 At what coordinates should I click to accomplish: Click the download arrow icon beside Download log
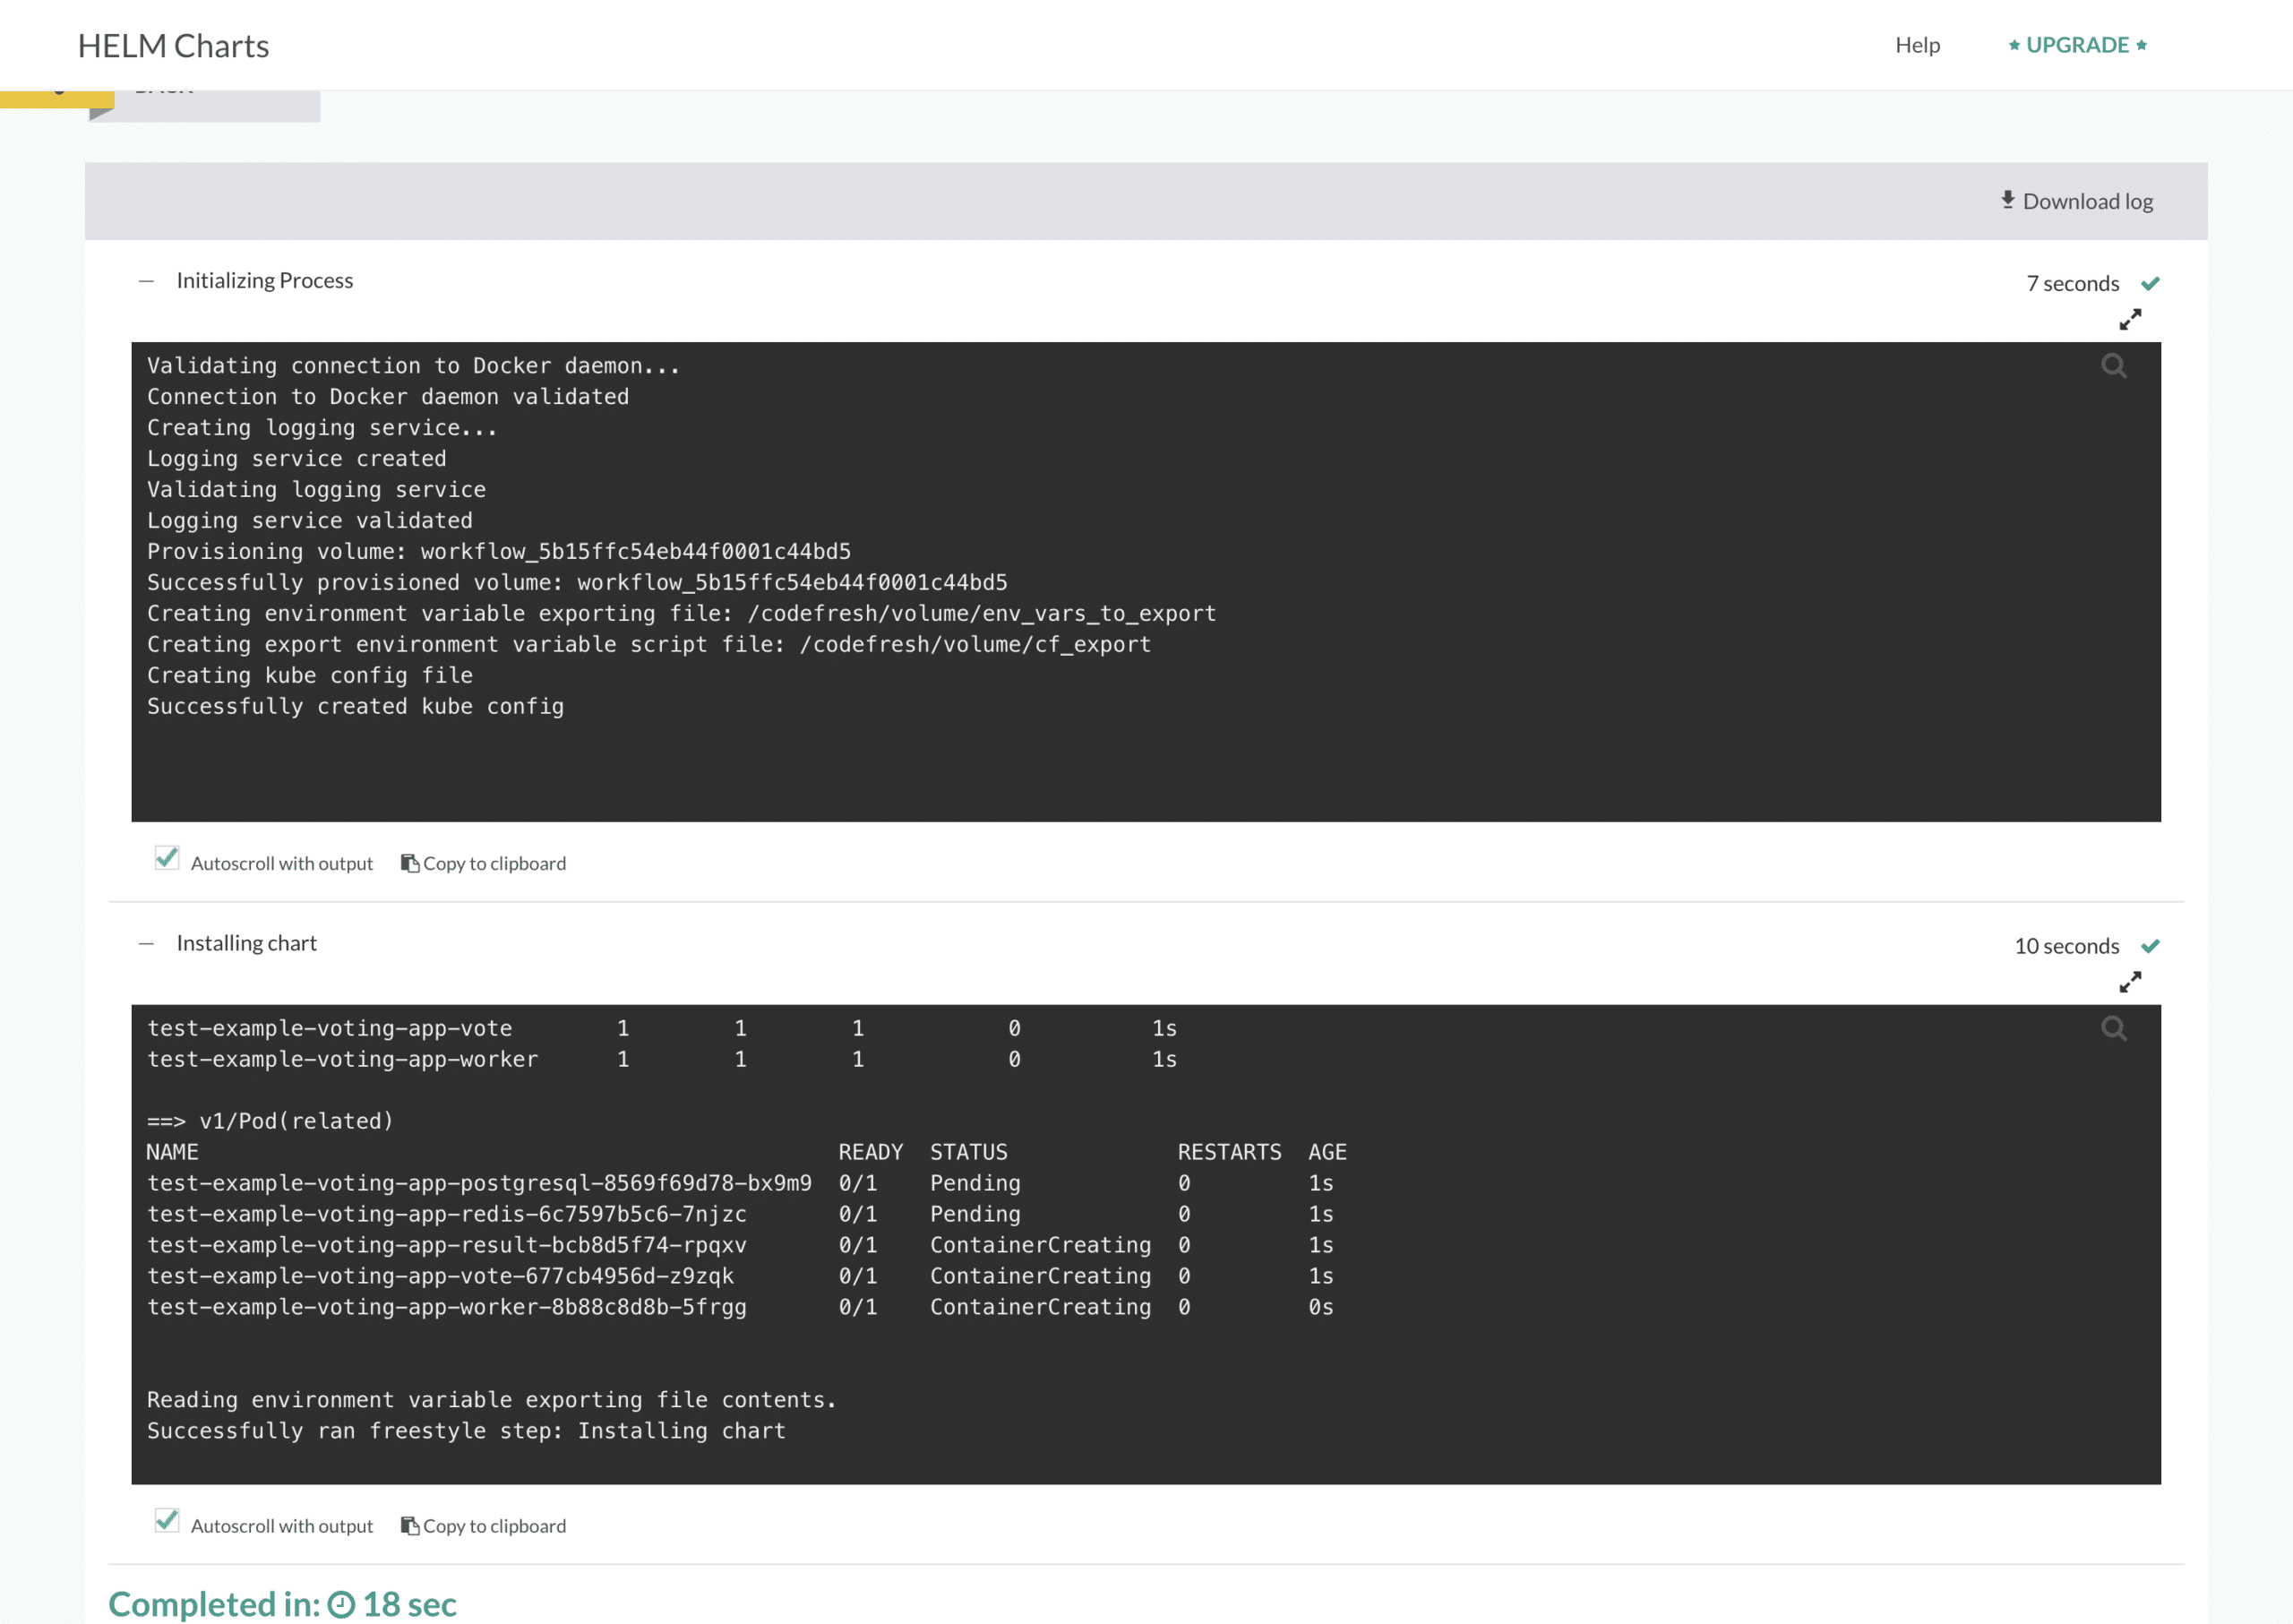click(x=2007, y=200)
